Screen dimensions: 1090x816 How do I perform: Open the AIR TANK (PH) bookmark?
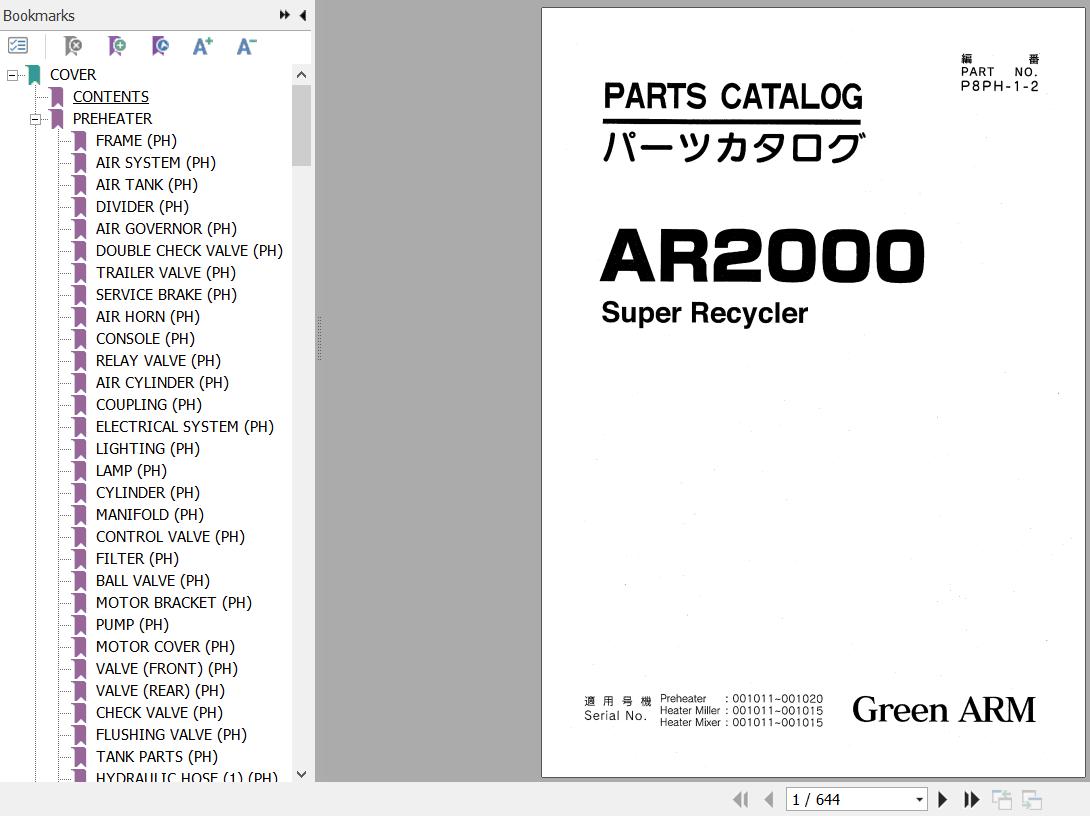(147, 185)
